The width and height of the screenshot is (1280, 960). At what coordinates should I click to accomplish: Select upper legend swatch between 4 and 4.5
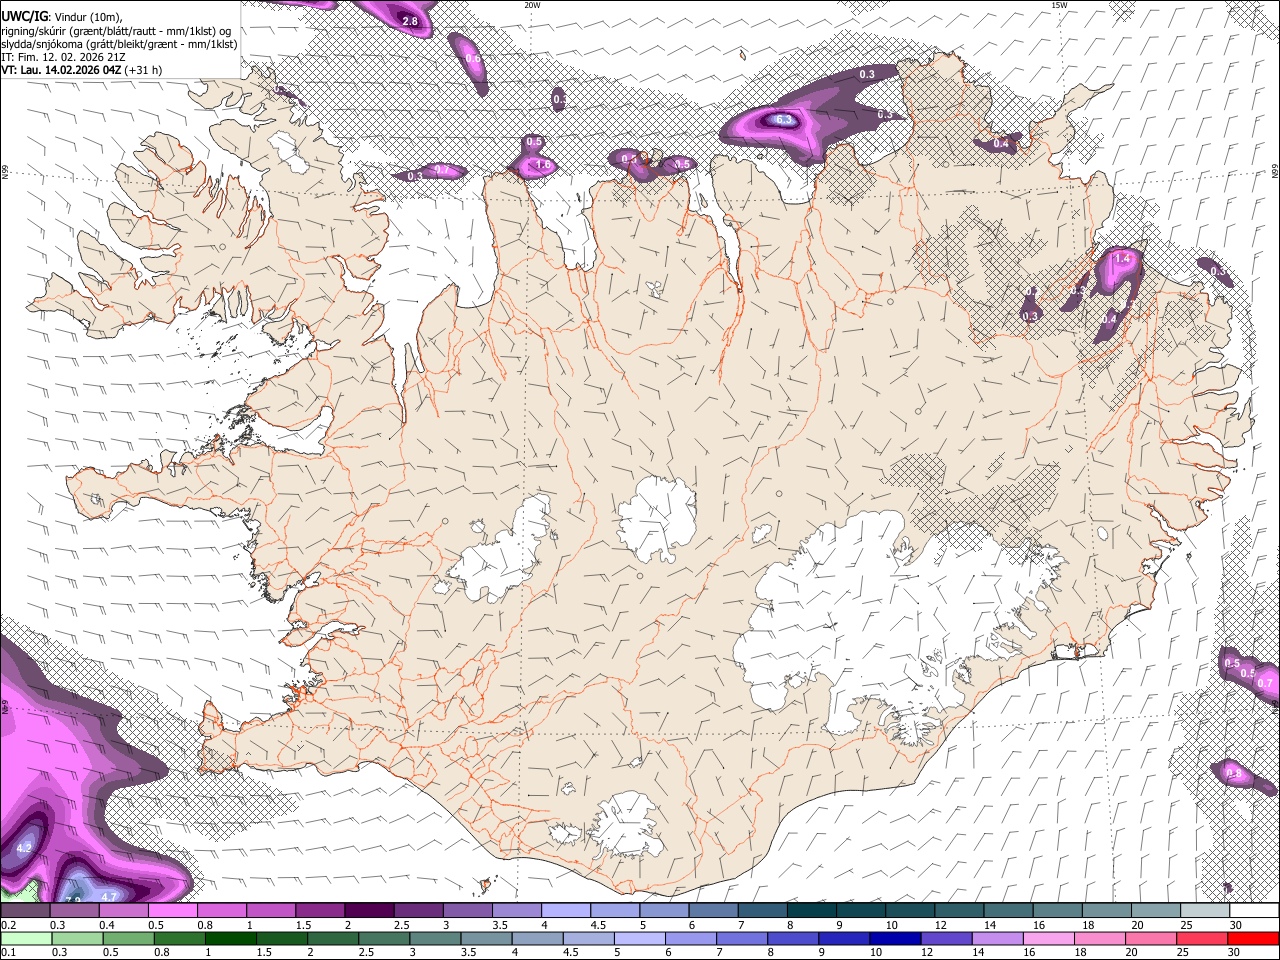pos(566,911)
